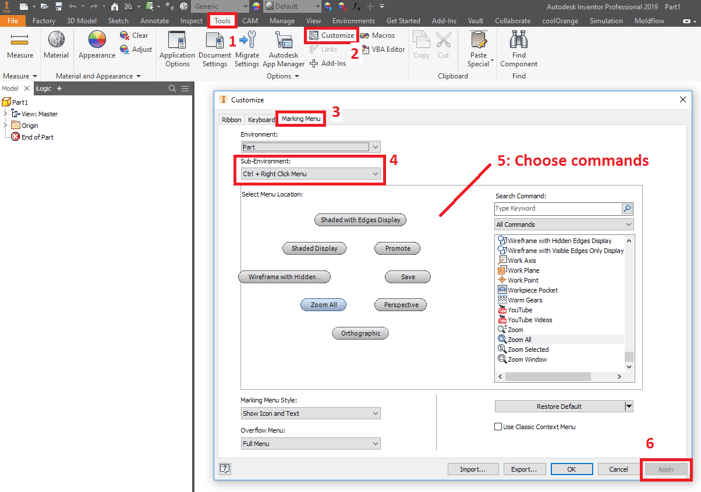Viewport: 701px width, 492px height.
Task: Open the appearance color sphere in quick access toolbar
Action: [256, 6]
